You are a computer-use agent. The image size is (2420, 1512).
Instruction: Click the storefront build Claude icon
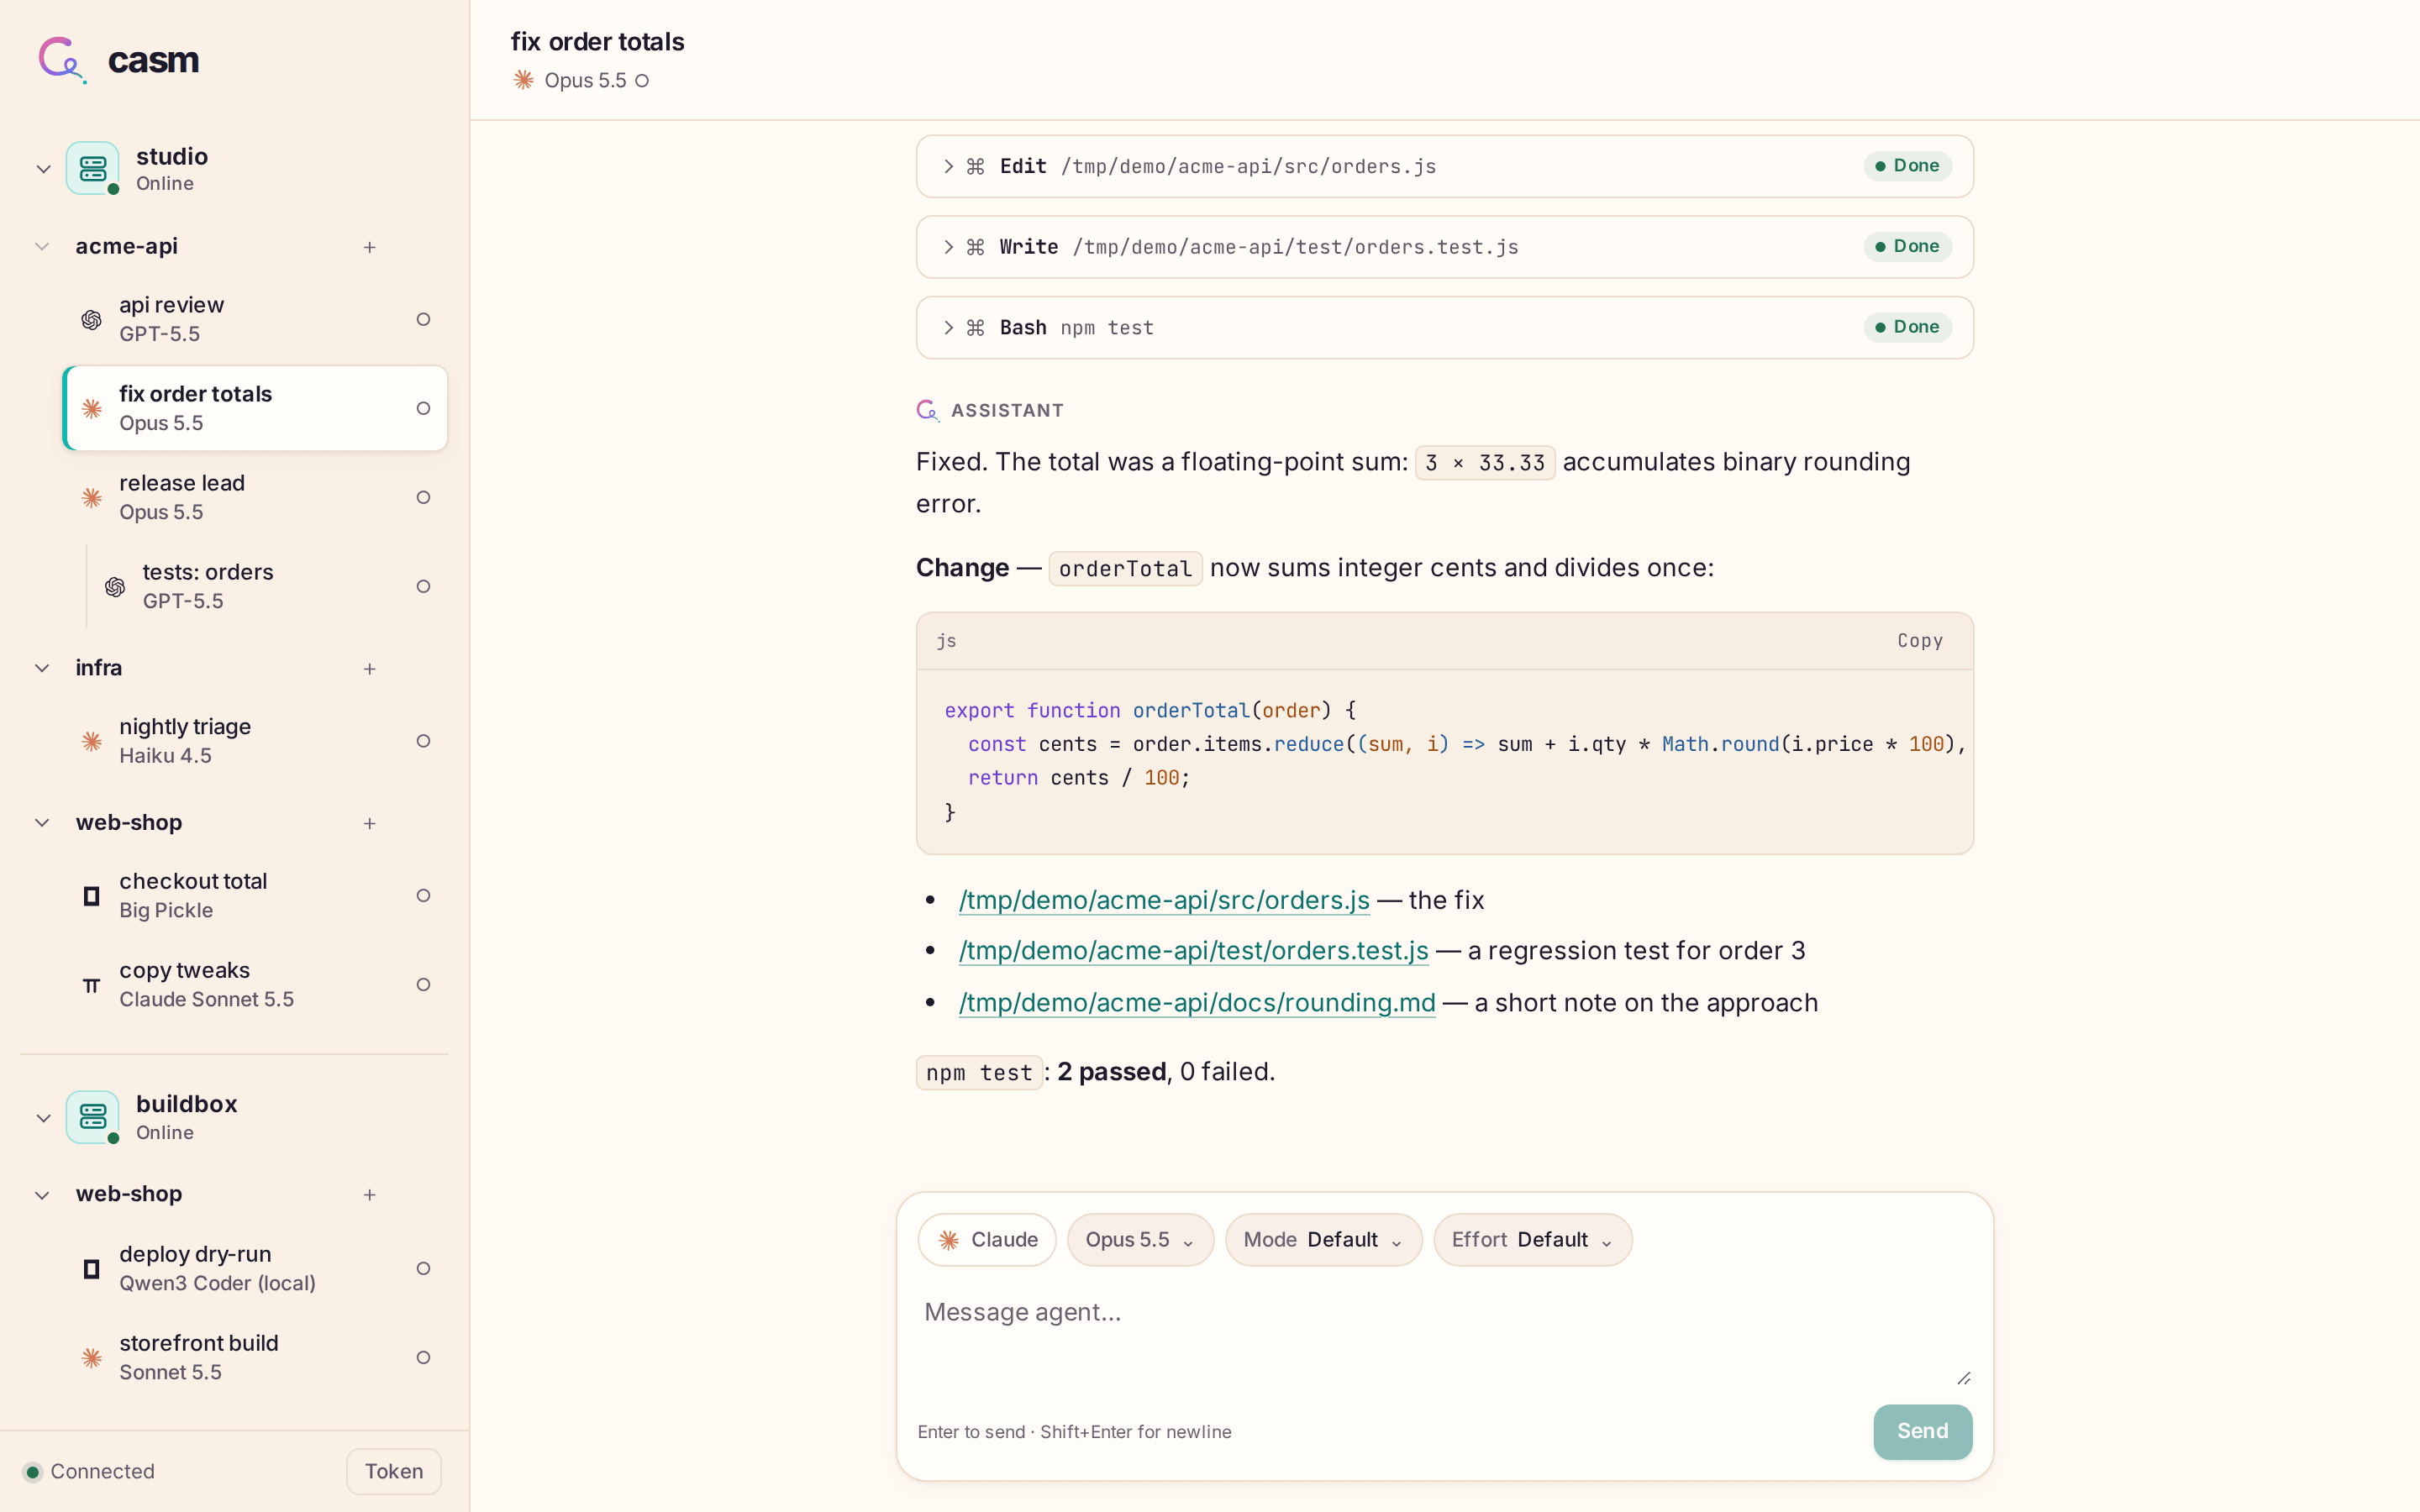91,1358
